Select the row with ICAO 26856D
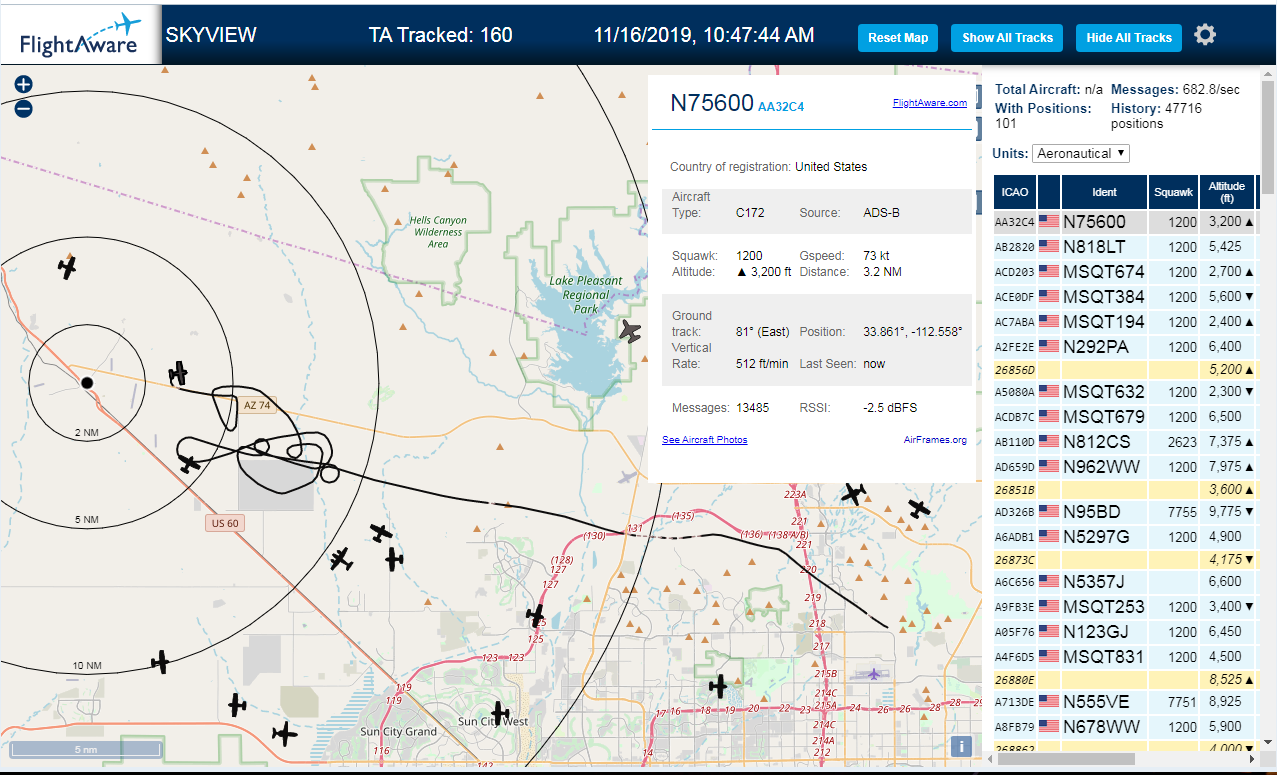The image size is (1277, 775). click(1125, 369)
